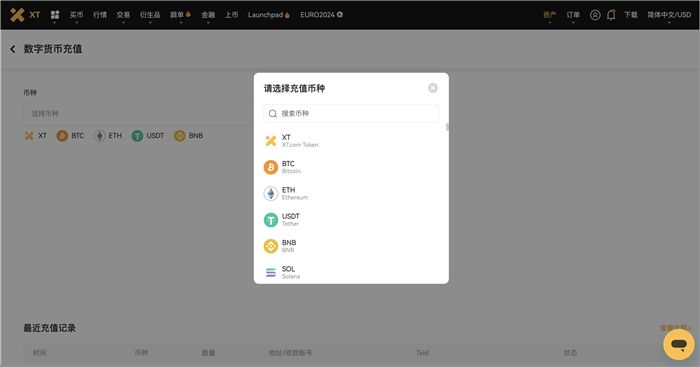Expand the 资产 dropdown
700x367 pixels.
pos(550,15)
